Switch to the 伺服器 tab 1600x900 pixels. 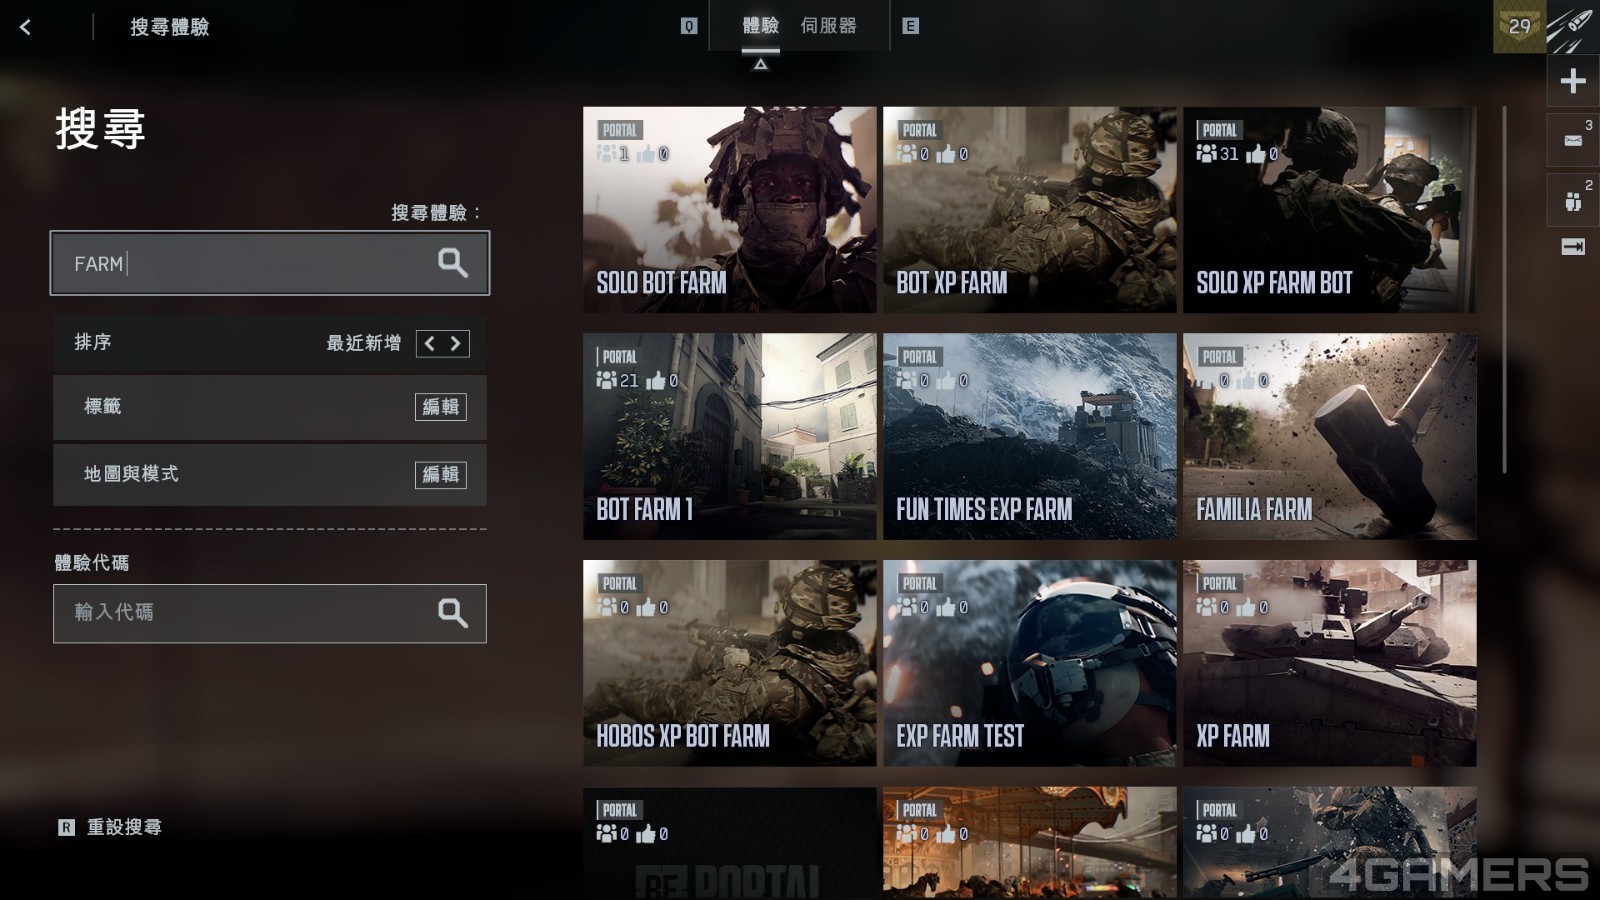[x=828, y=26]
